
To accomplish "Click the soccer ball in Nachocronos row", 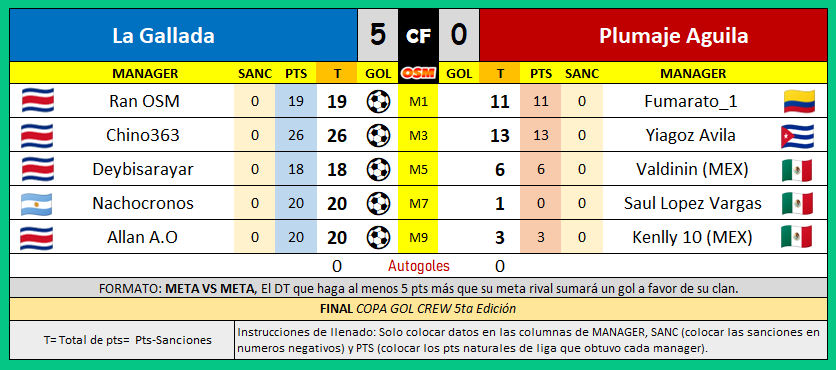I will coord(378,203).
